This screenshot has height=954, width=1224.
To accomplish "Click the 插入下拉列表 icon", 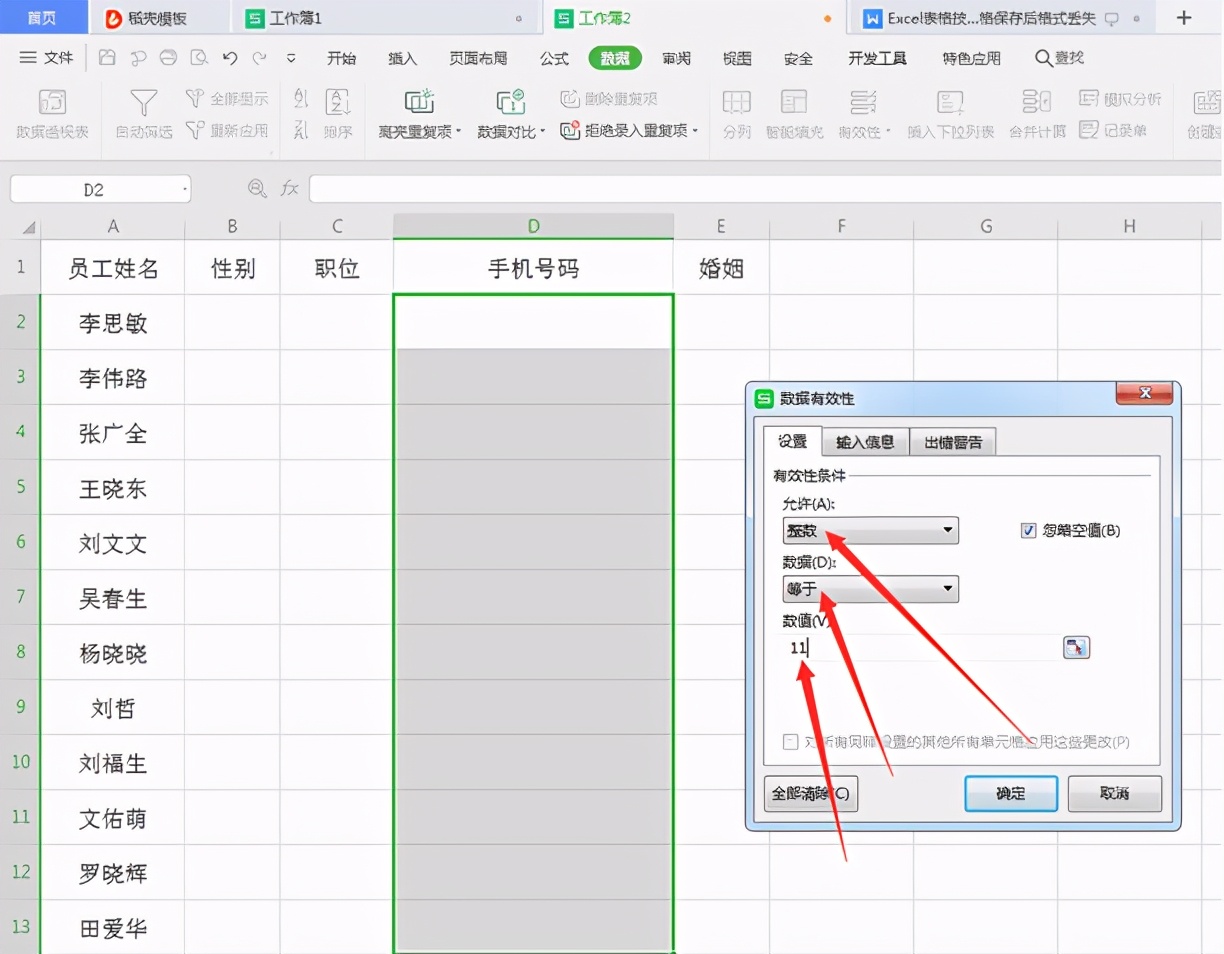I will 950,102.
